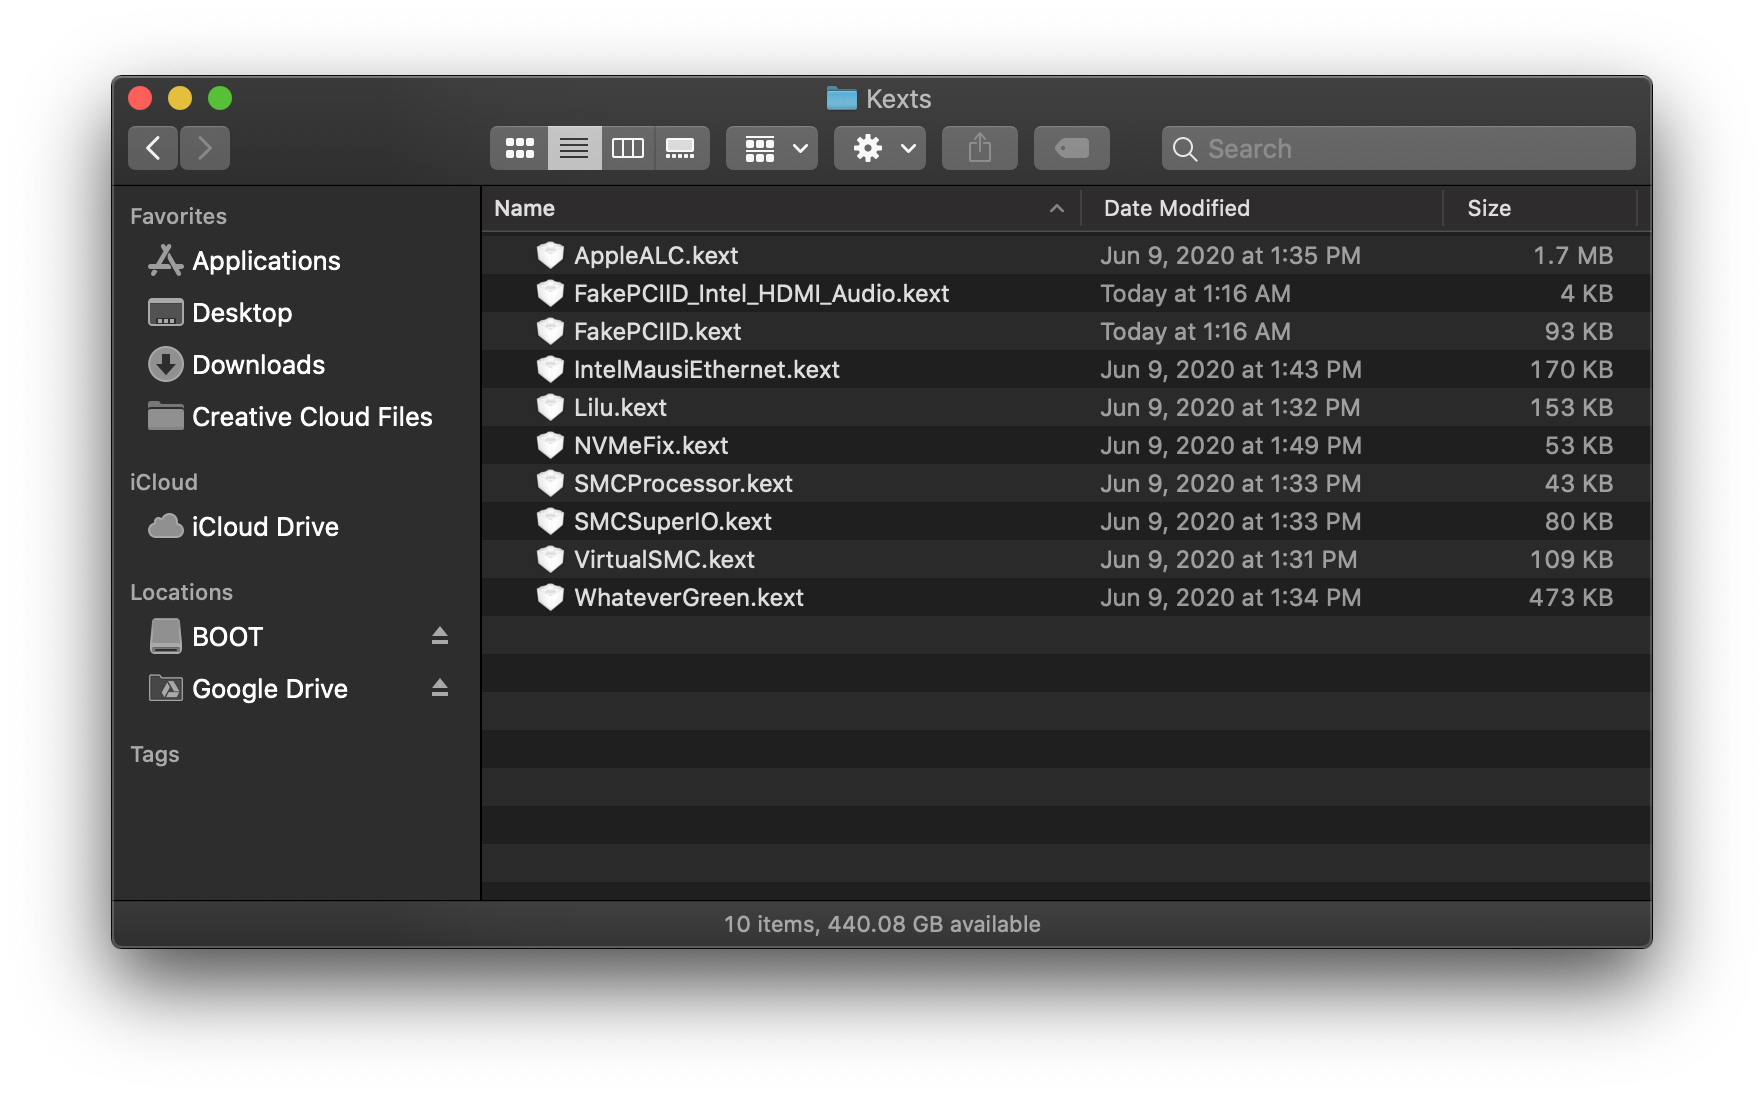Viewport: 1764px width, 1096px height.
Task: Click the Share toolbar button
Action: pos(980,148)
